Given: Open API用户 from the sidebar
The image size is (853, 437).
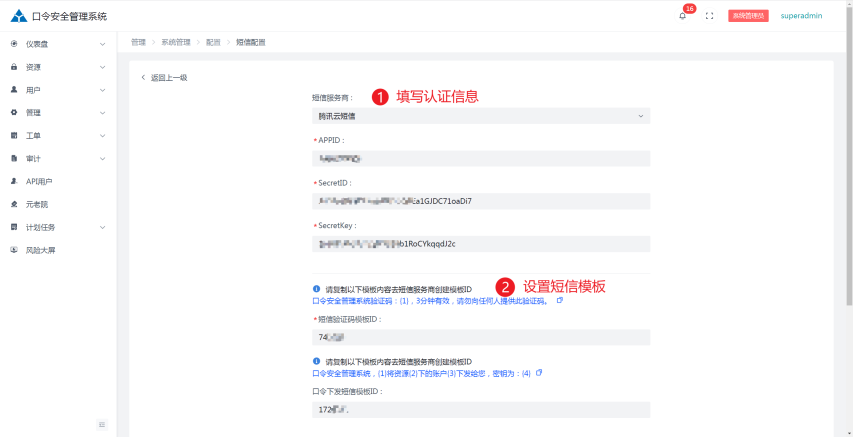Looking at the screenshot, I should (x=39, y=181).
